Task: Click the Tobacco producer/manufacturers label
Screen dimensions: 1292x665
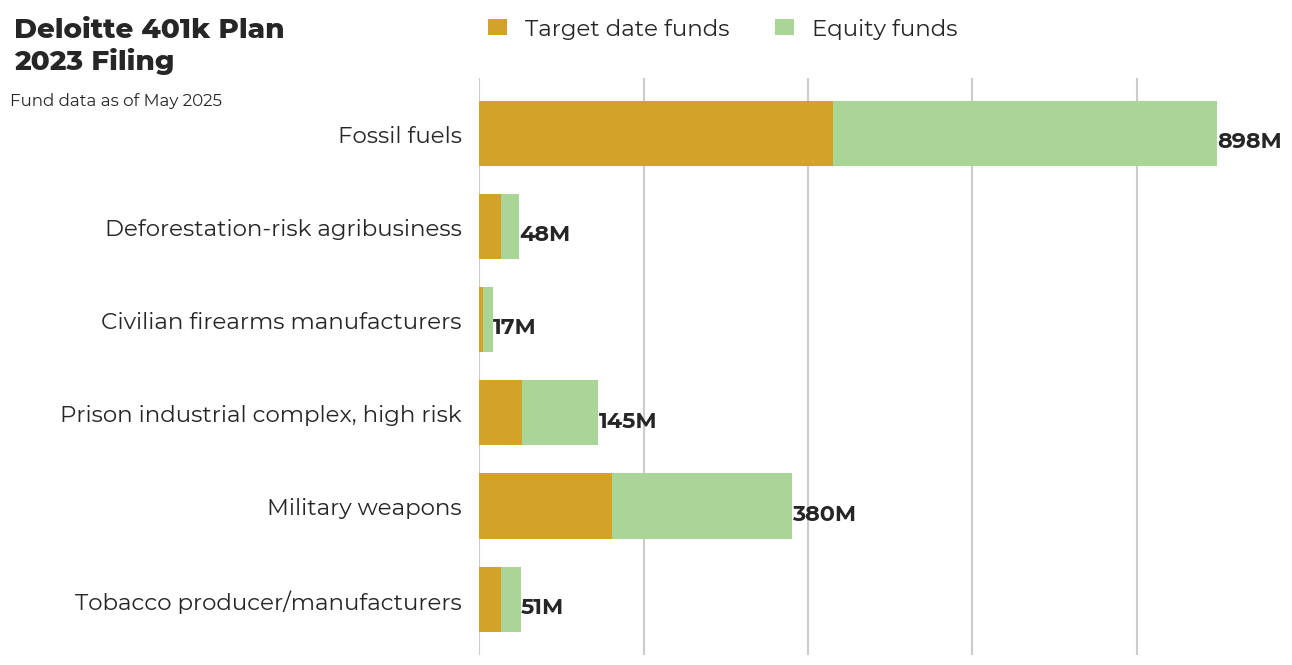Action: pos(268,602)
